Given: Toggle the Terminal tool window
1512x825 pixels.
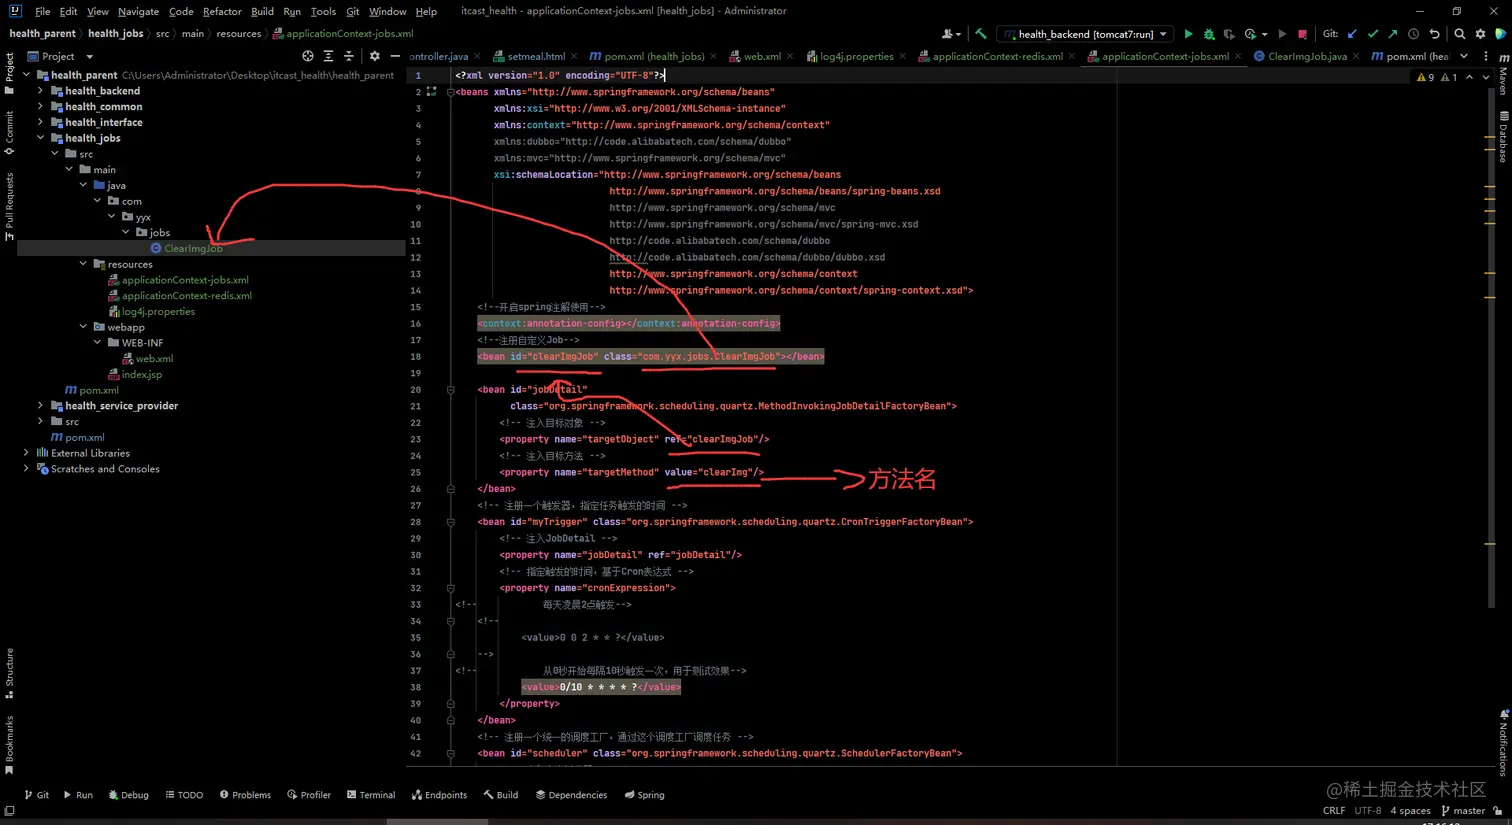Looking at the screenshot, I should point(371,795).
